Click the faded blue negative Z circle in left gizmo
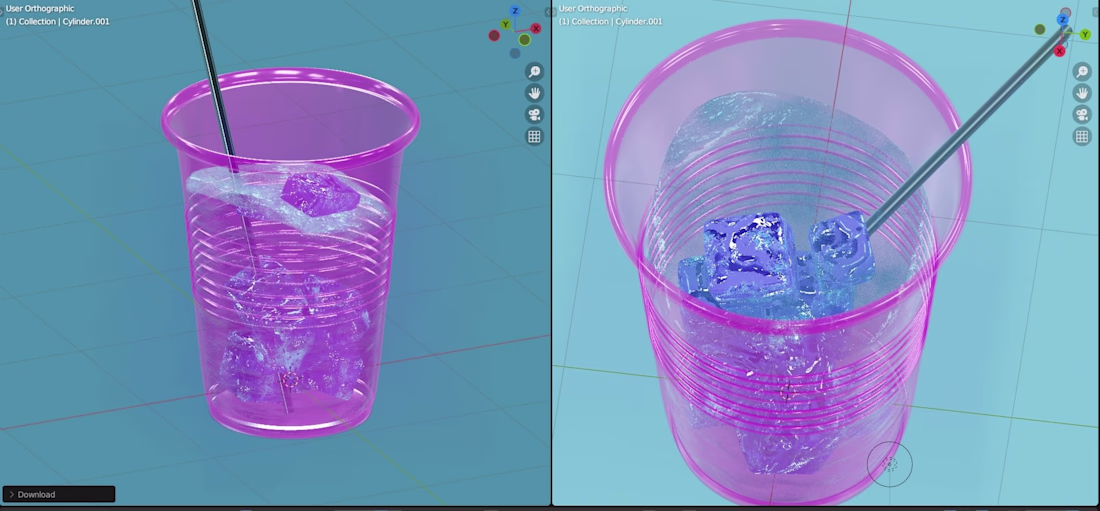Screen dimensions: 1100x511 point(515,53)
